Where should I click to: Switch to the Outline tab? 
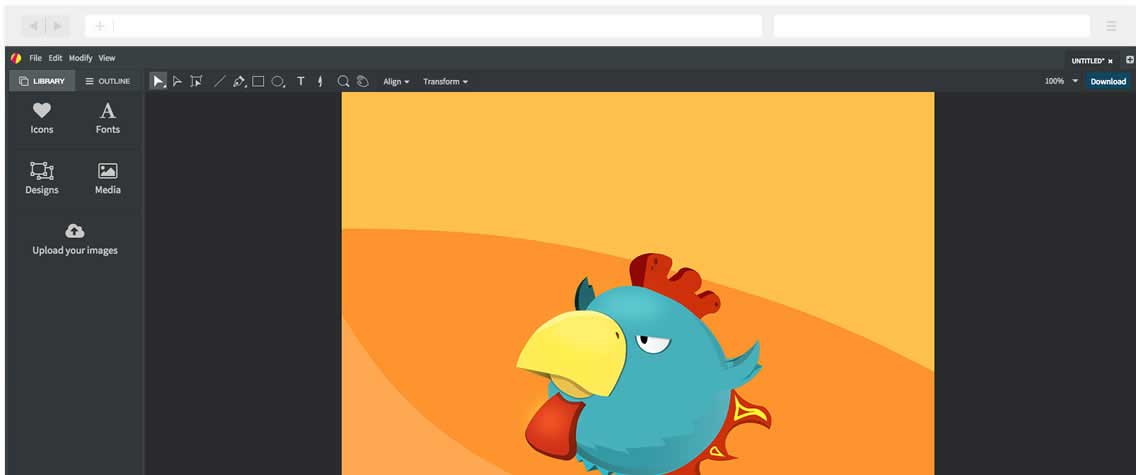point(108,81)
